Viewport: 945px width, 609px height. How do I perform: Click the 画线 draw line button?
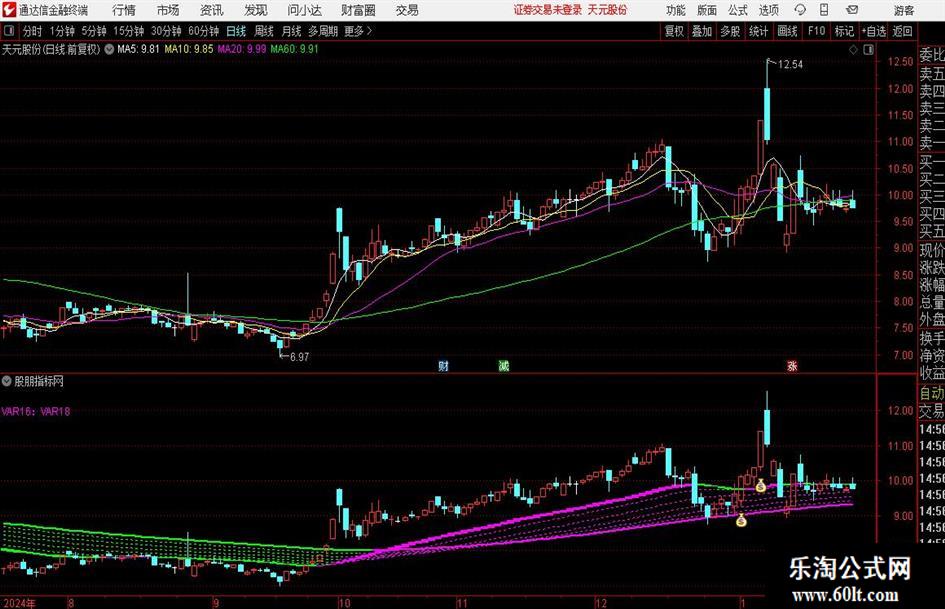[x=787, y=31]
